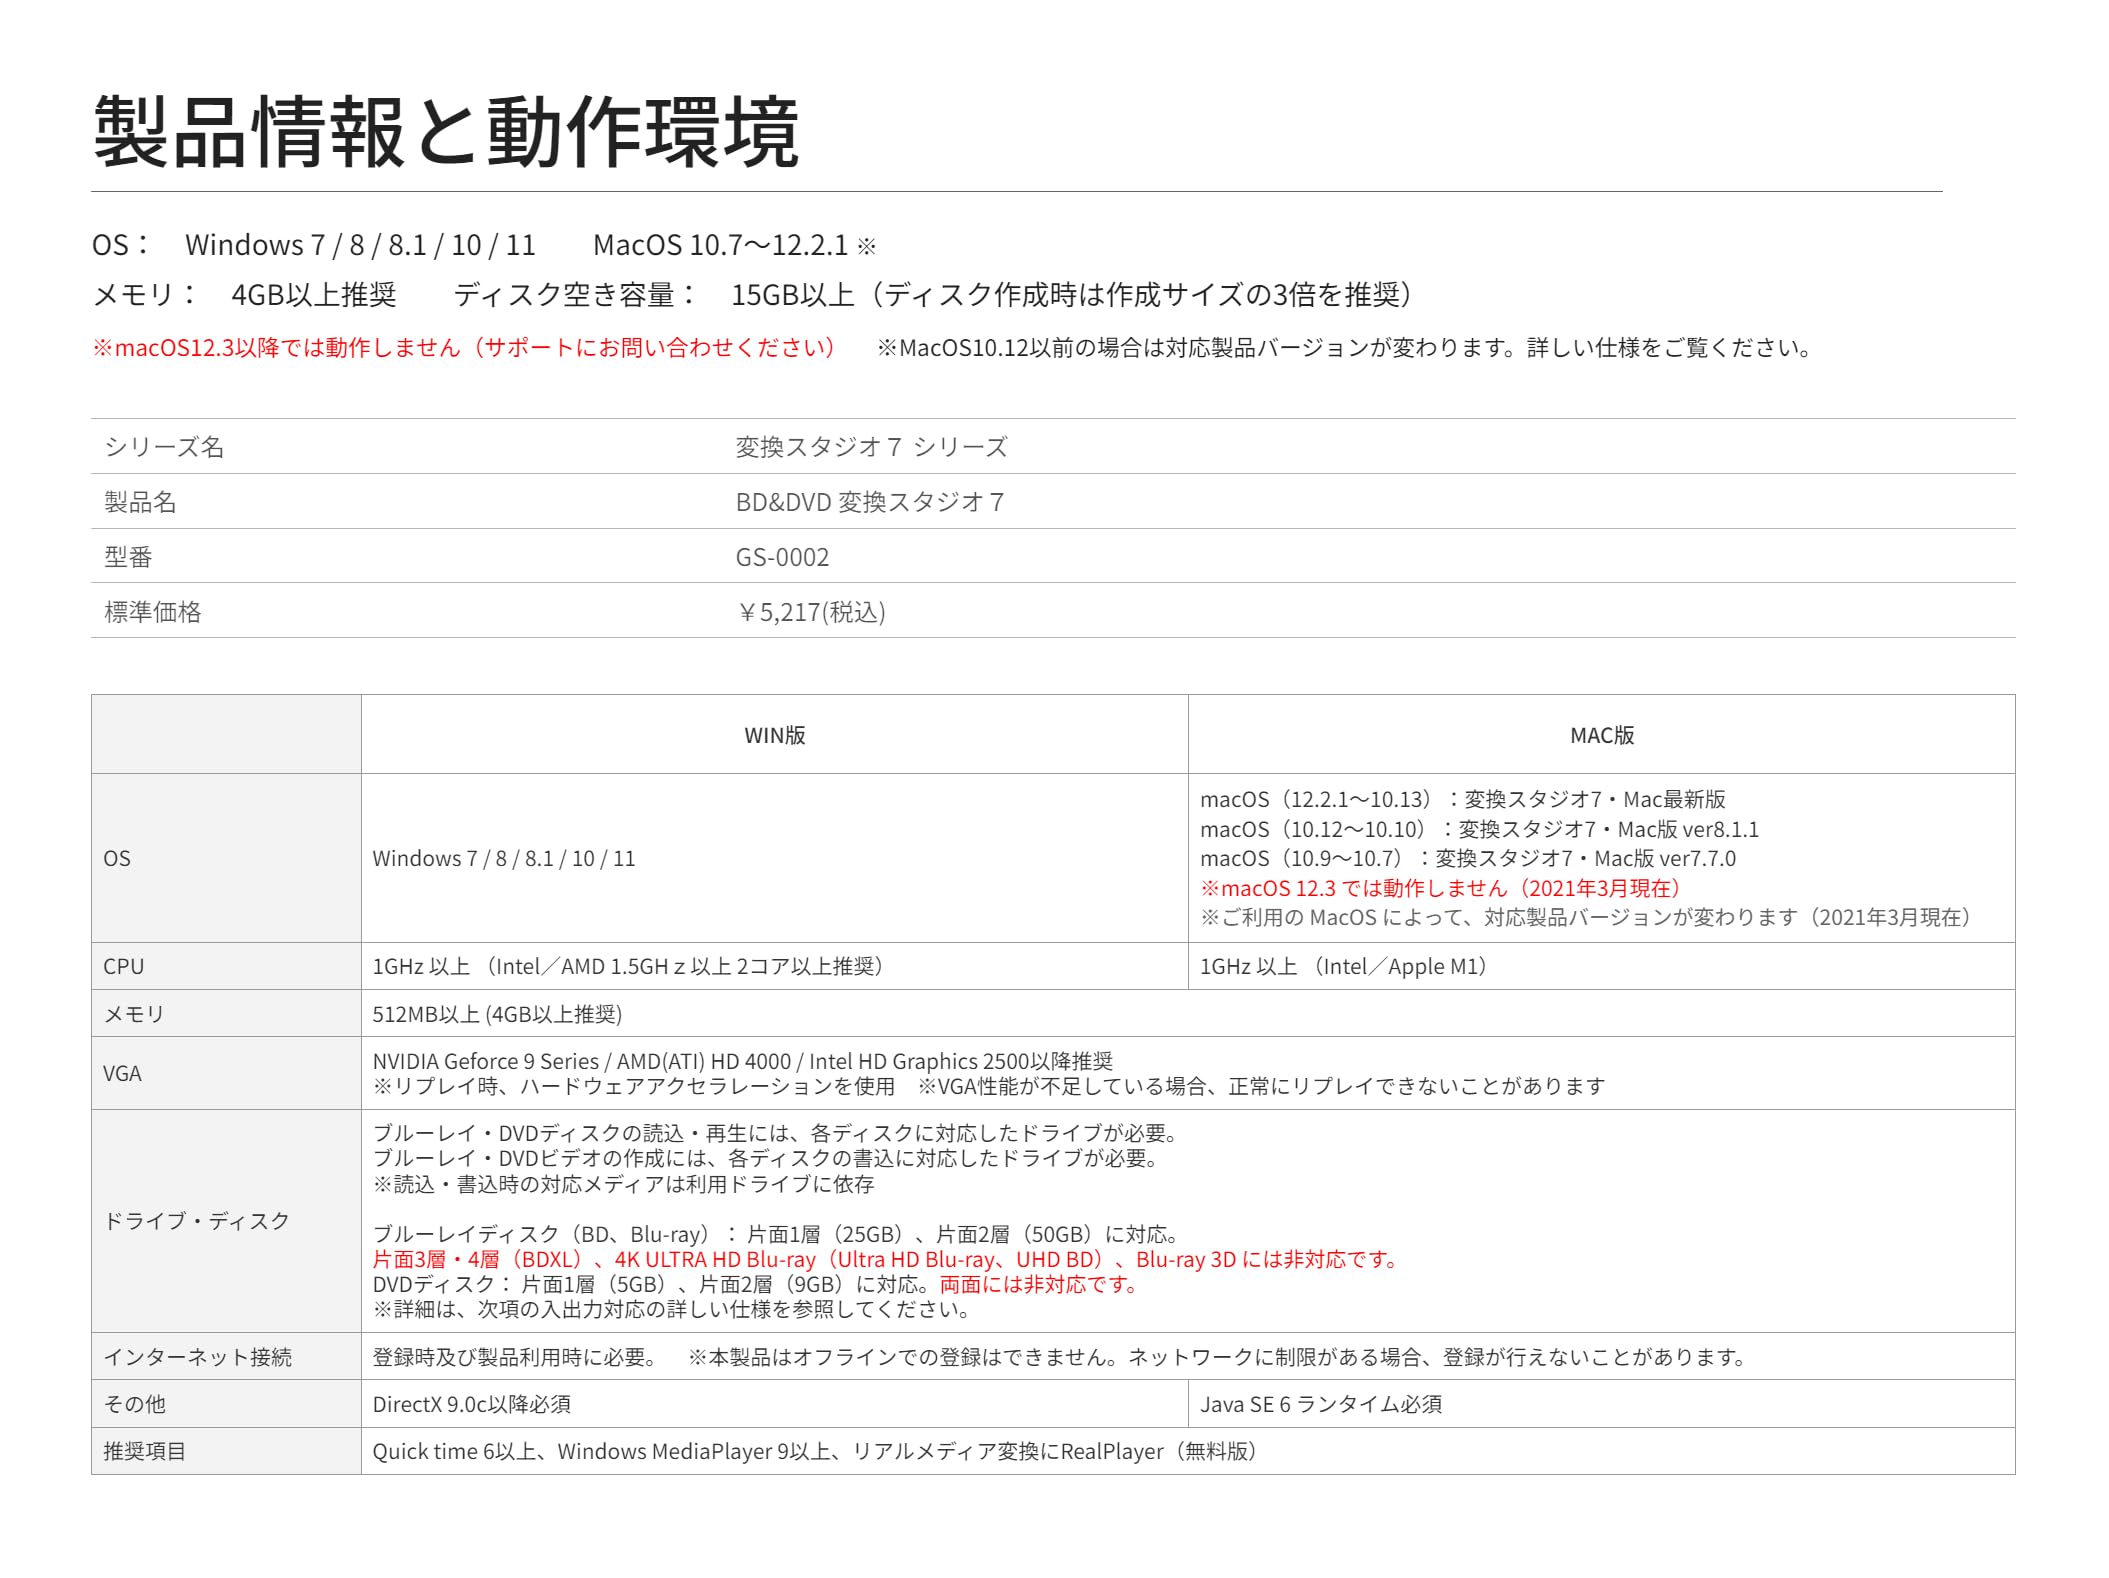Image resolution: width=2109 pixels, height=1578 pixels.
Task: Click the MacOS10.12 version note text
Action: (x=1344, y=348)
